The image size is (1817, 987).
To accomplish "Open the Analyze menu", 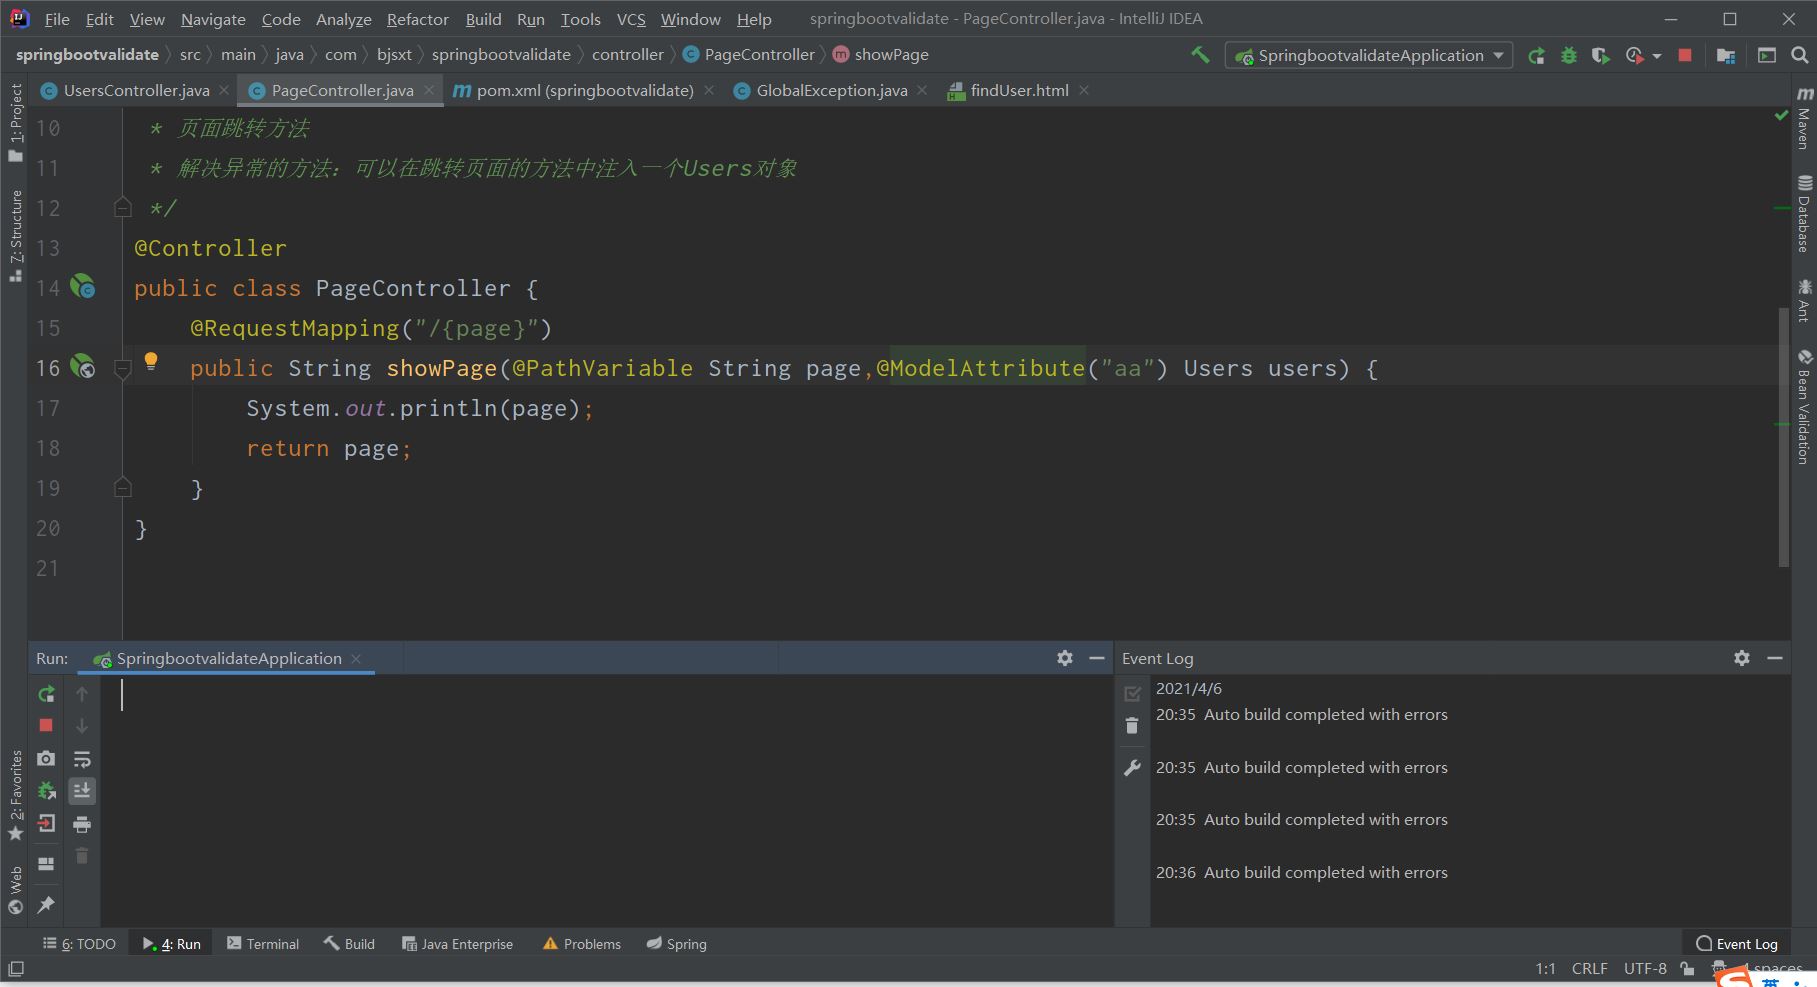I will coord(344,19).
